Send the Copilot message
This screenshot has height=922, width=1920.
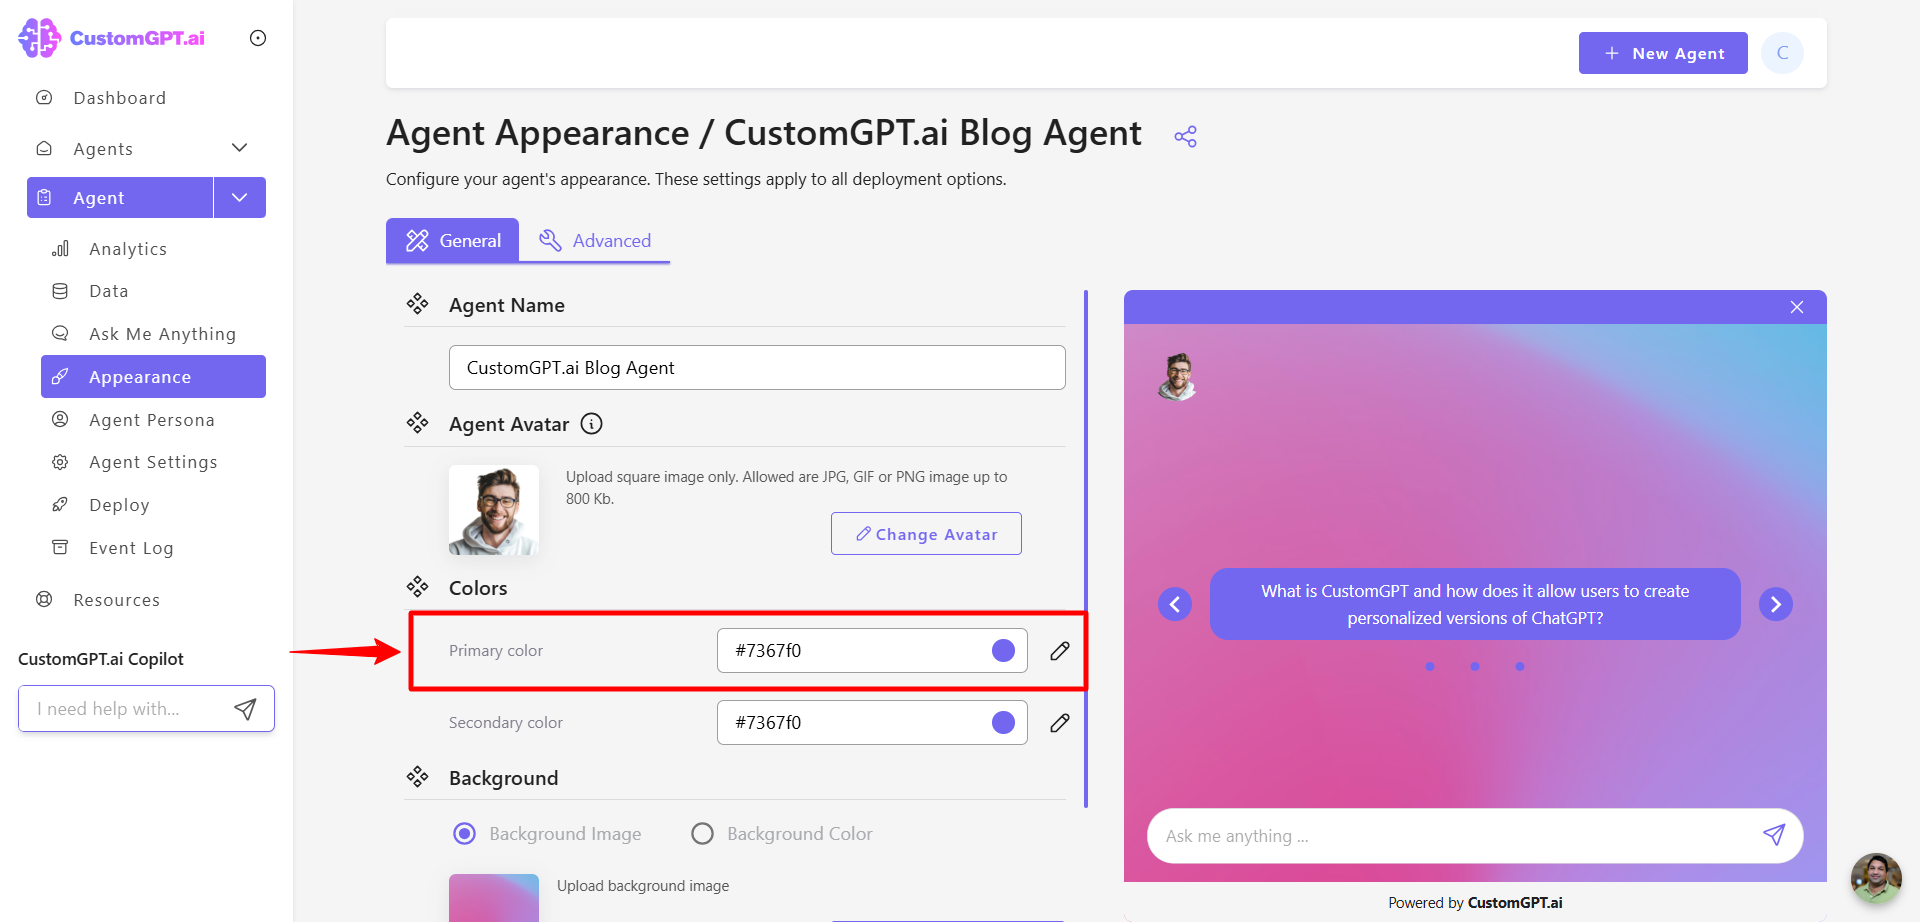click(x=245, y=709)
